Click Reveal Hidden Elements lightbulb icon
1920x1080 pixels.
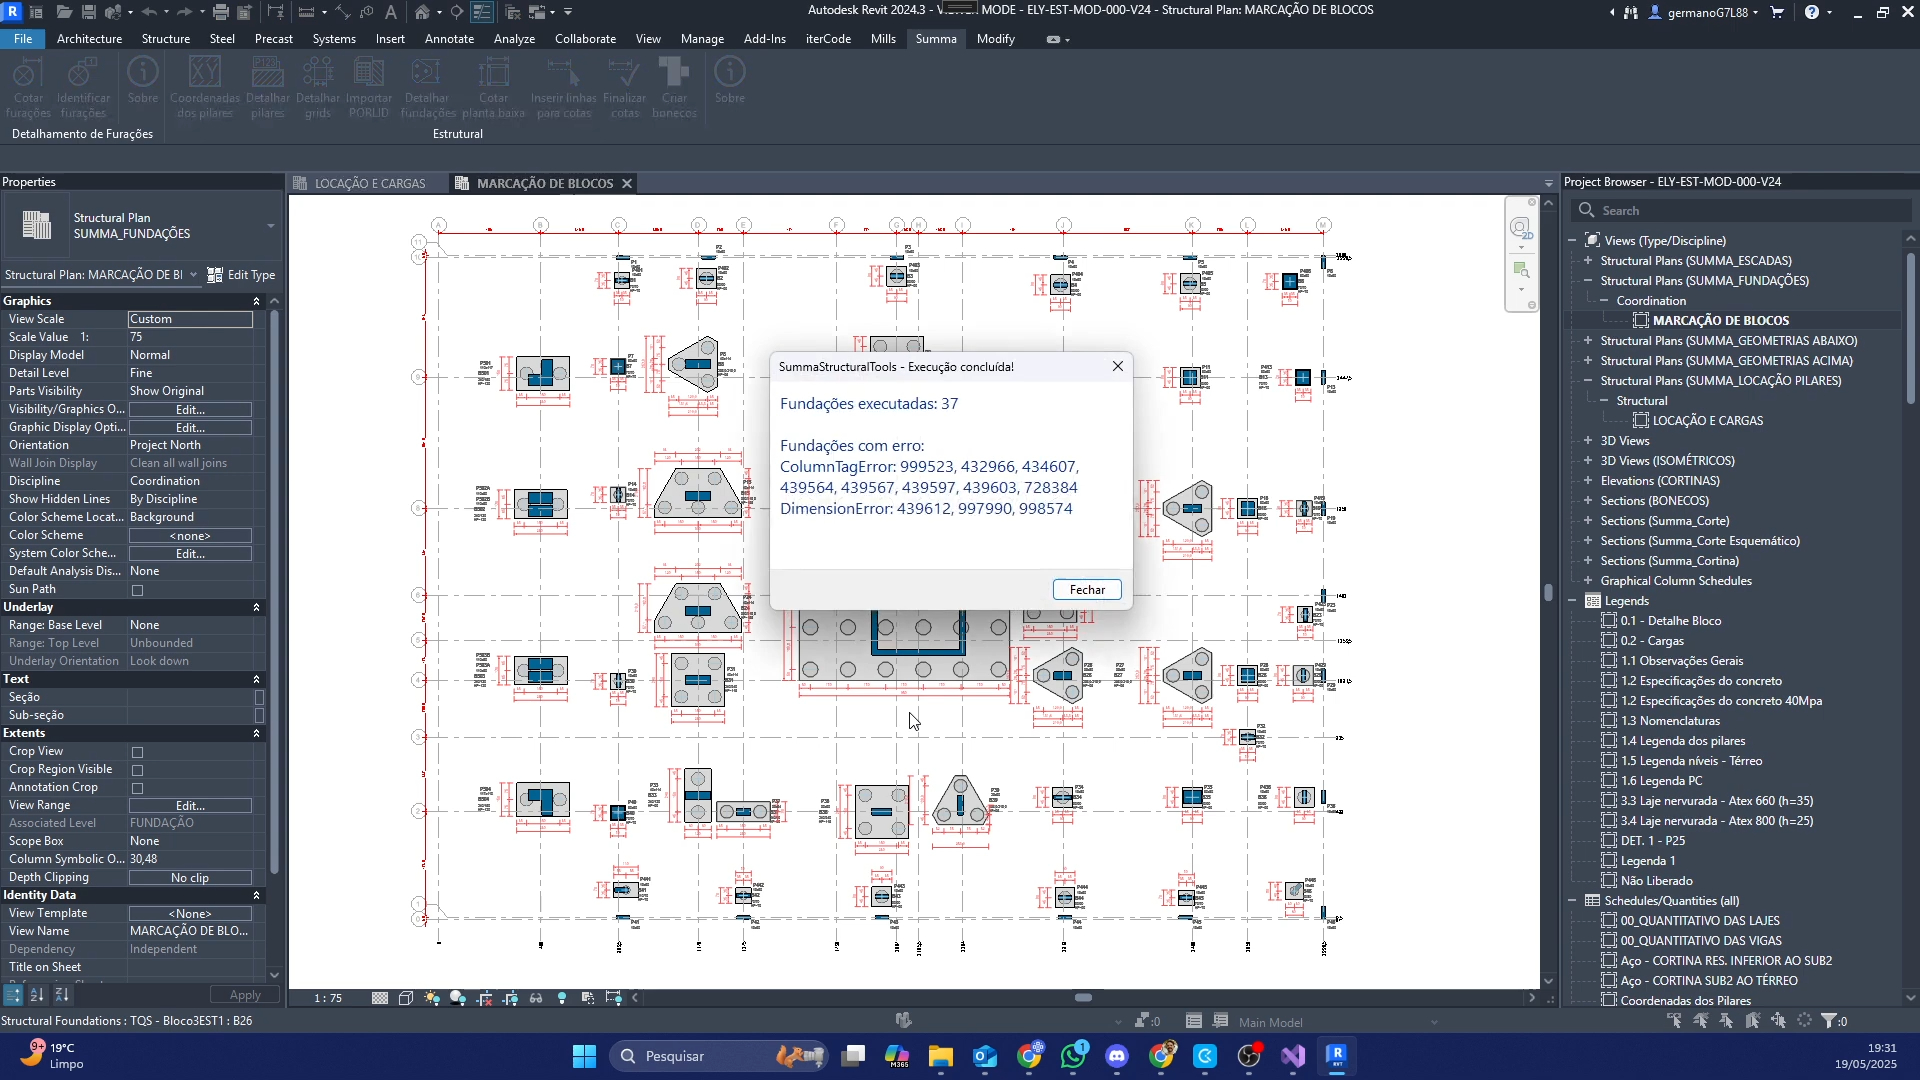562,998
